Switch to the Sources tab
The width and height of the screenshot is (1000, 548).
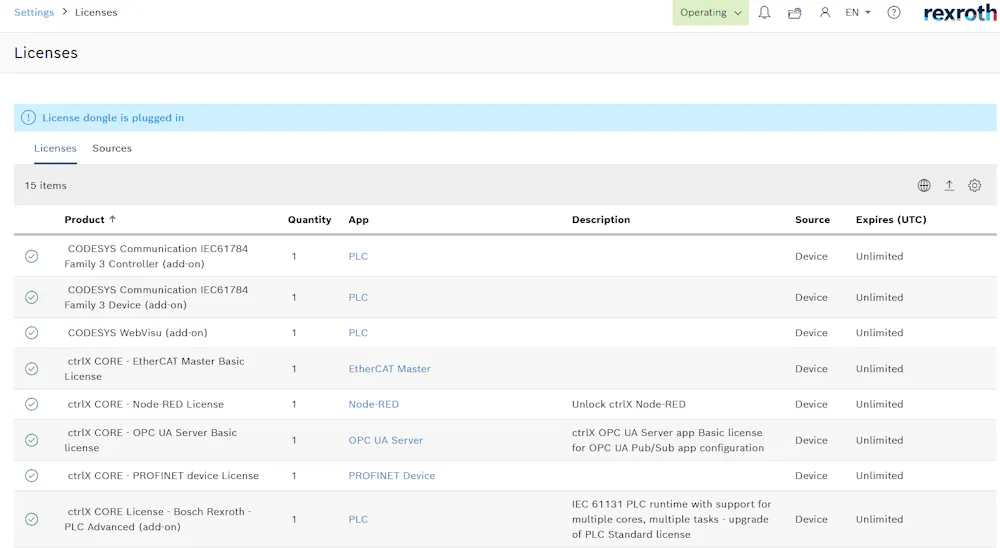pyautogui.click(x=112, y=149)
